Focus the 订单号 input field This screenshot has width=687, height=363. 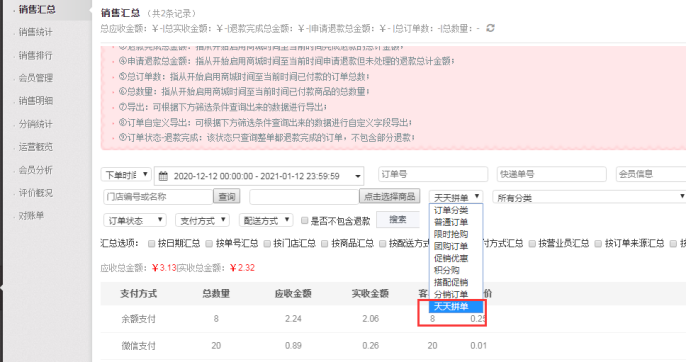(x=433, y=174)
